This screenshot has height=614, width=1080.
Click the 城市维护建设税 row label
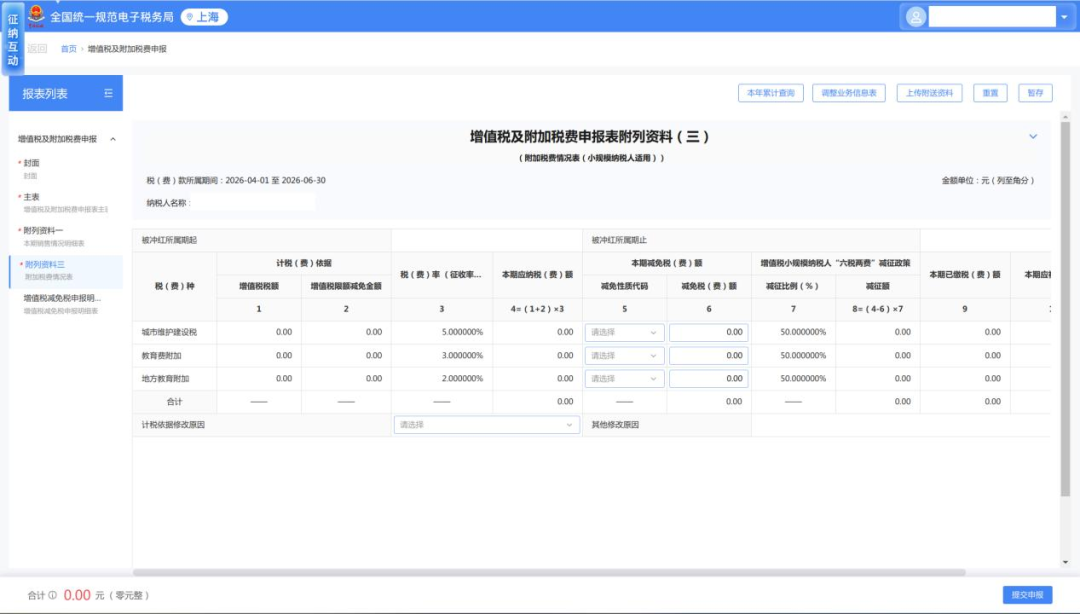[x=169, y=332]
